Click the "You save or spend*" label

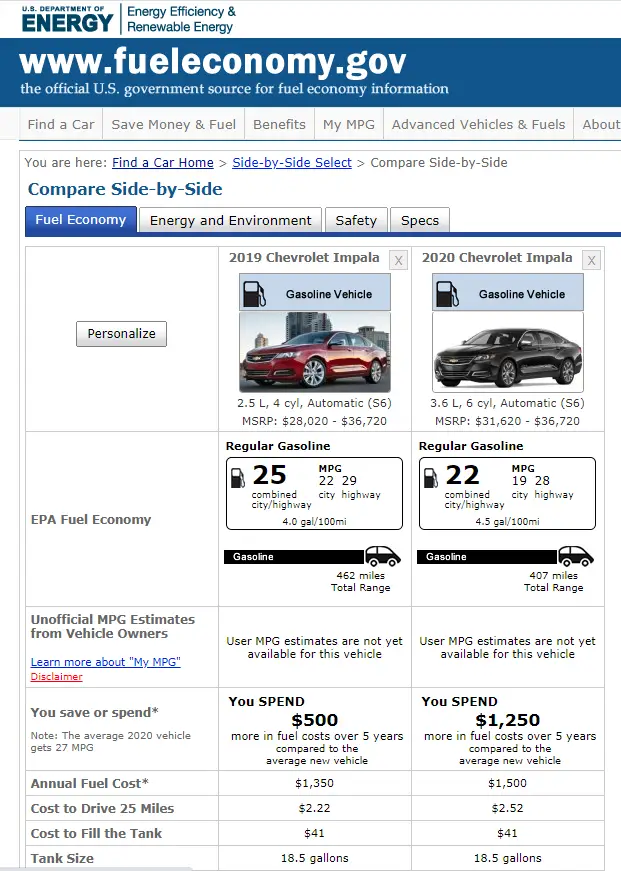(94, 712)
